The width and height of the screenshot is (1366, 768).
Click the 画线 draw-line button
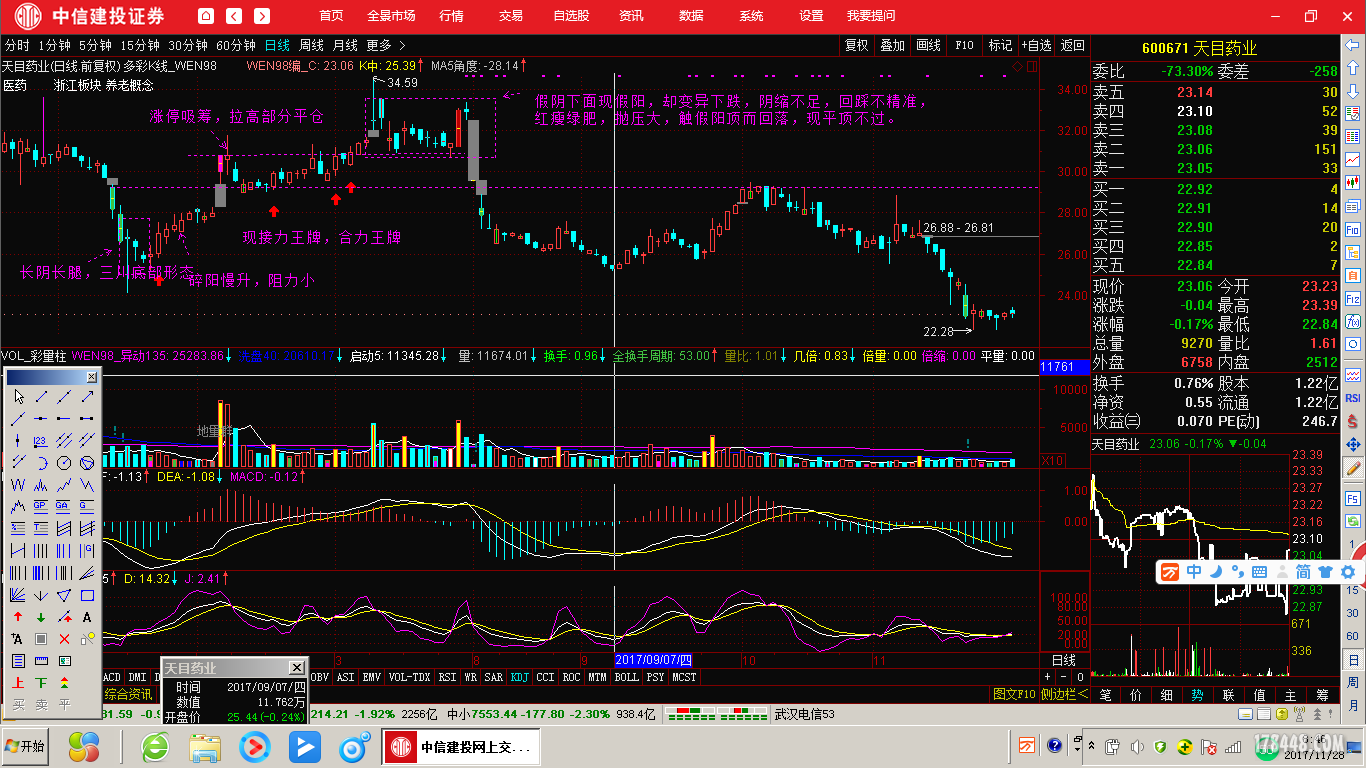click(928, 45)
